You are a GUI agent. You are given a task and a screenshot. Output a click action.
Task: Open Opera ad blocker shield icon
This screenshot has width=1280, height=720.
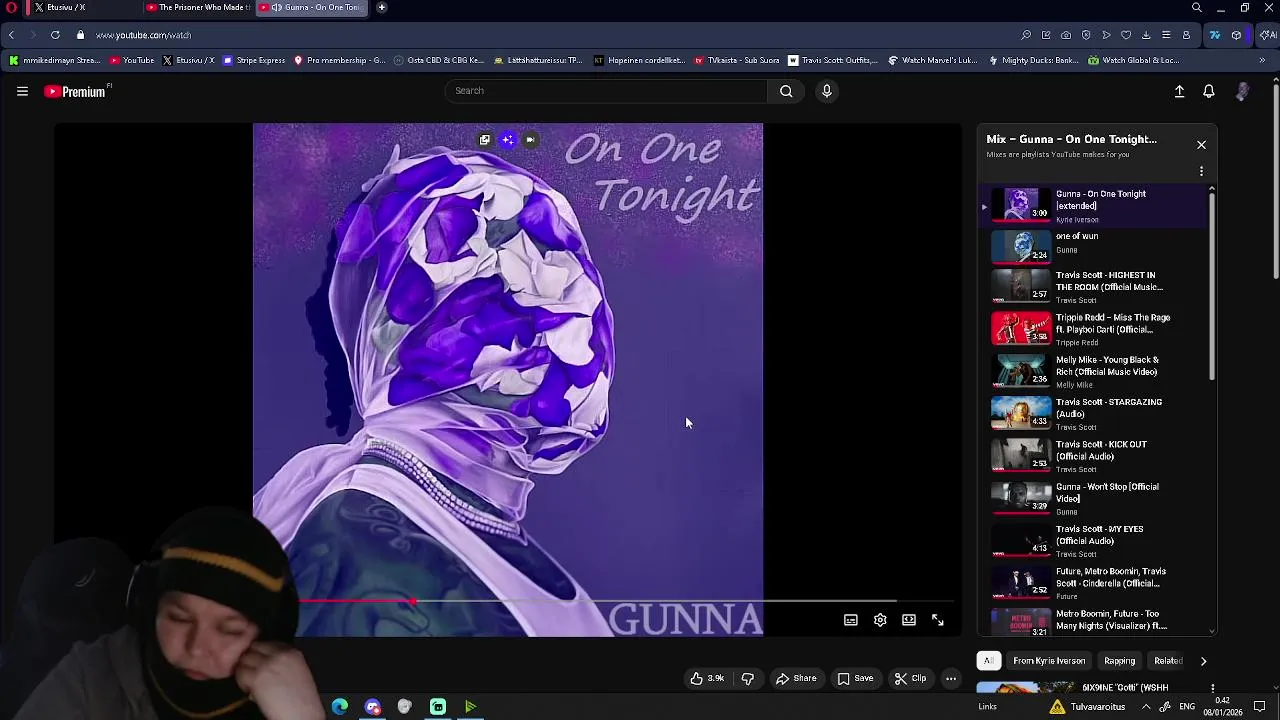(x=1086, y=35)
